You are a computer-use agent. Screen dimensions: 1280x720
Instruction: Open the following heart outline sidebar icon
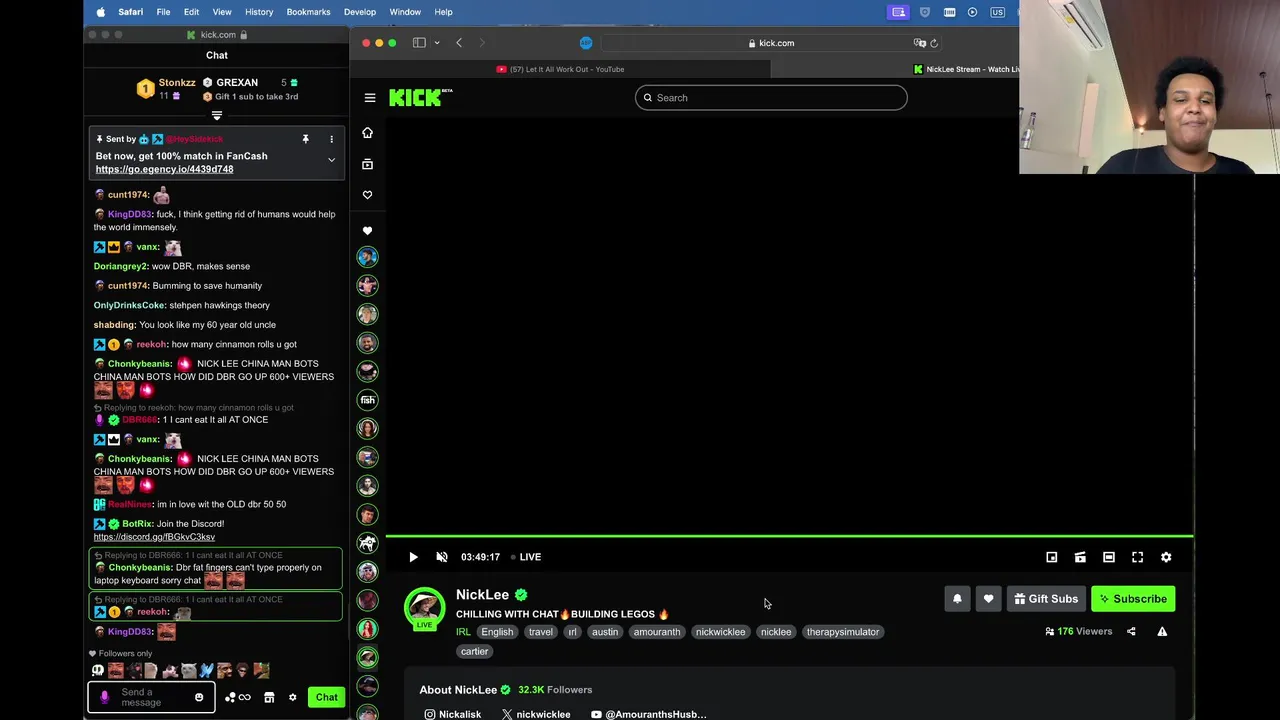[367, 195]
